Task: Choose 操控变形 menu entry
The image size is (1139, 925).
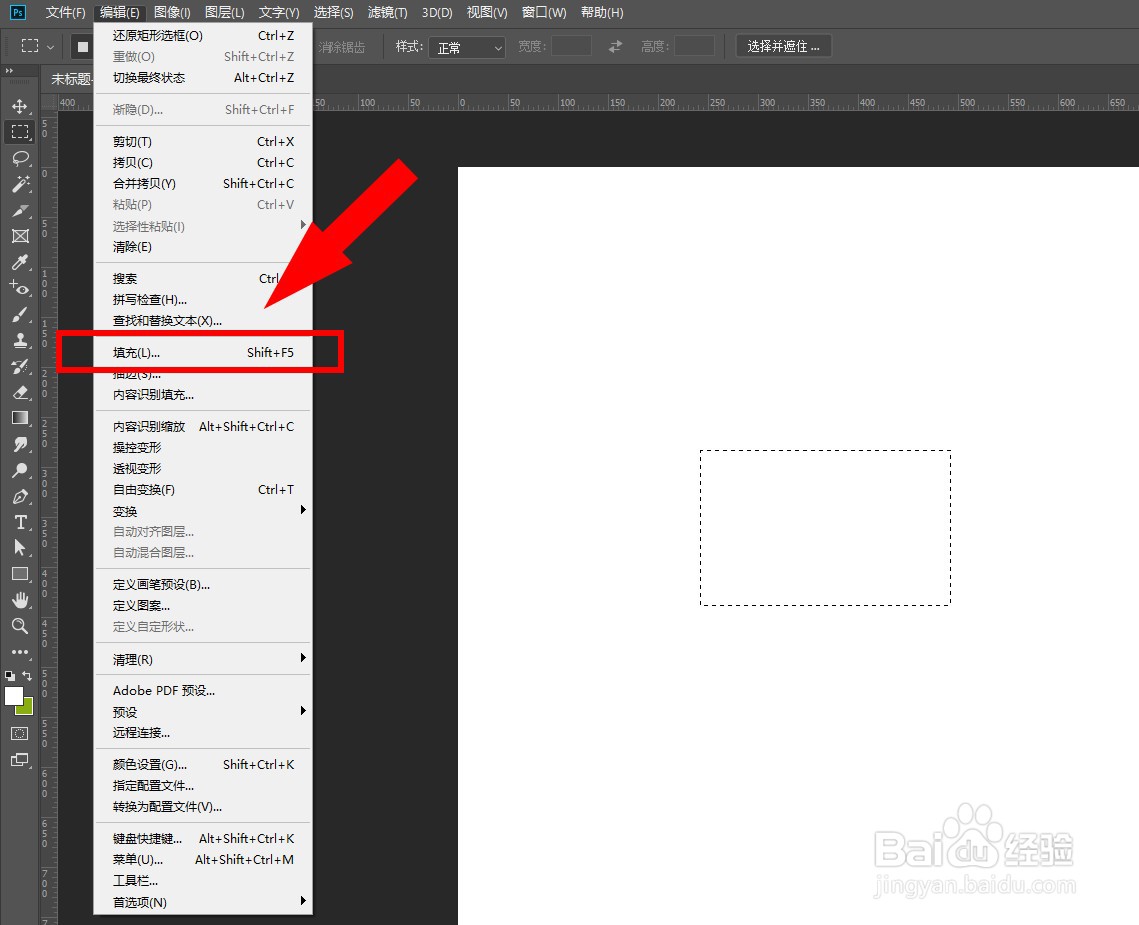Action: click(x=203, y=448)
